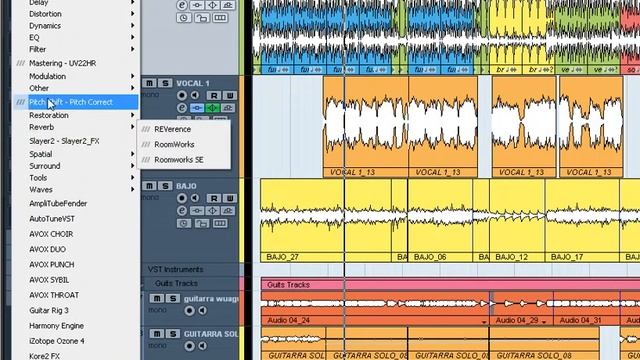Click BAJO lane display type icon

220,223
